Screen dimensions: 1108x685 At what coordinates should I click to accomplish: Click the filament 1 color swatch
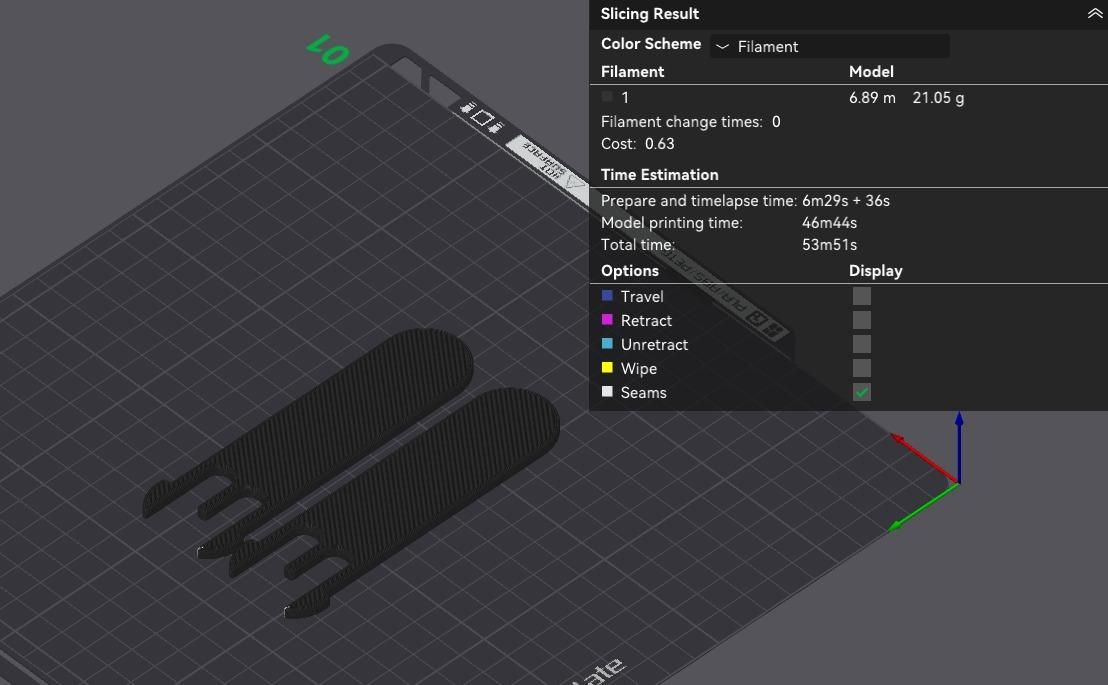[x=607, y=97]
